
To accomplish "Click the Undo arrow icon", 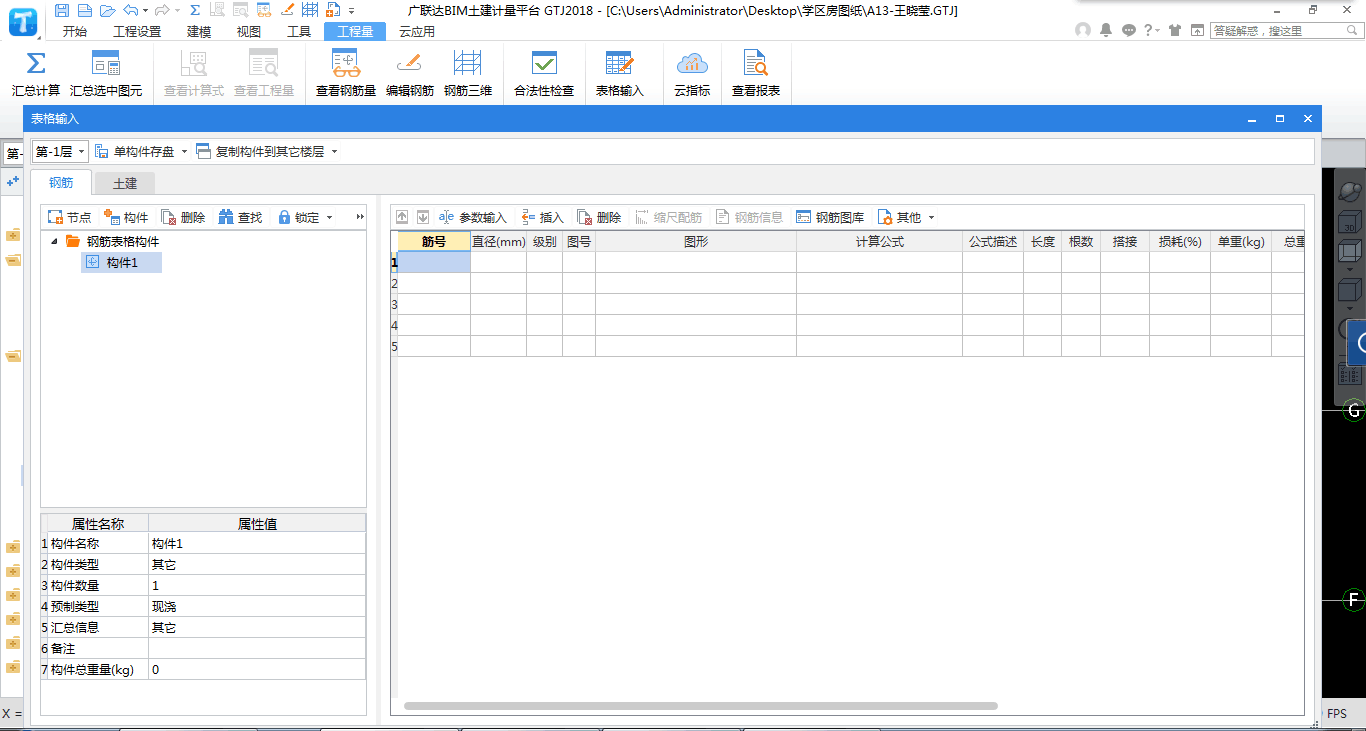I will click(x=130, y=10).
